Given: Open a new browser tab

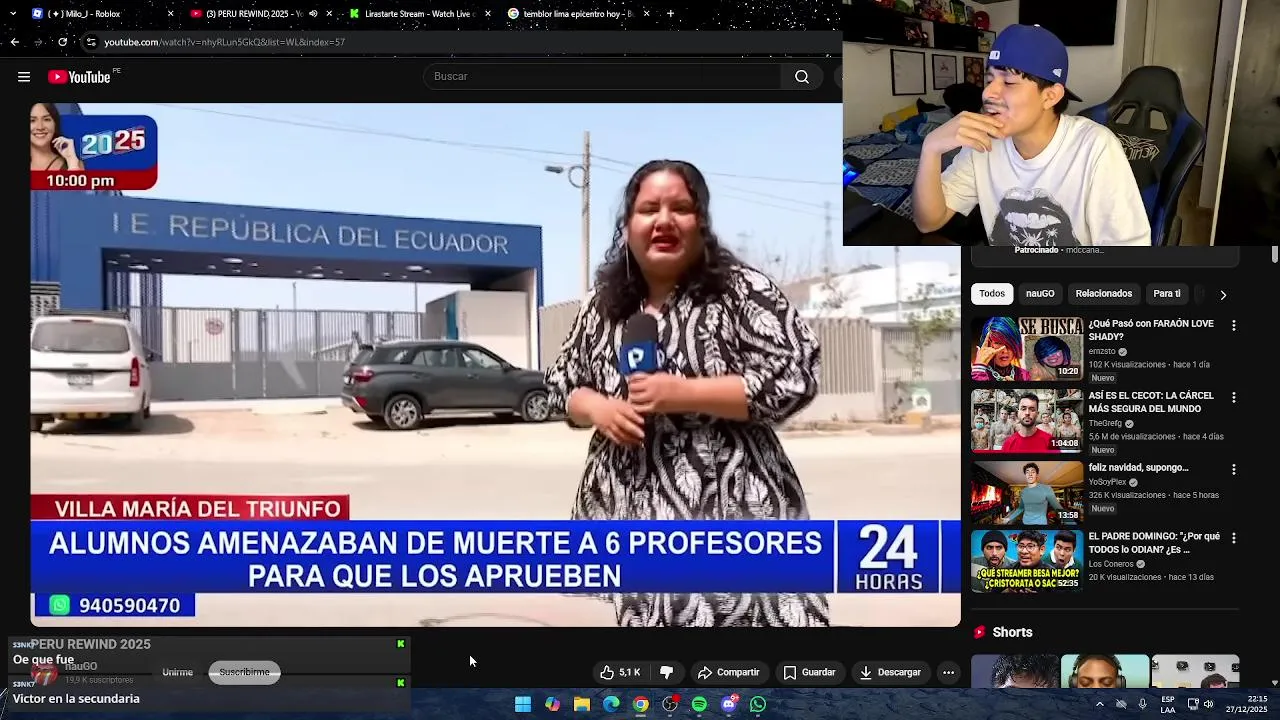Looking at the screenshot, I should 670,14.
